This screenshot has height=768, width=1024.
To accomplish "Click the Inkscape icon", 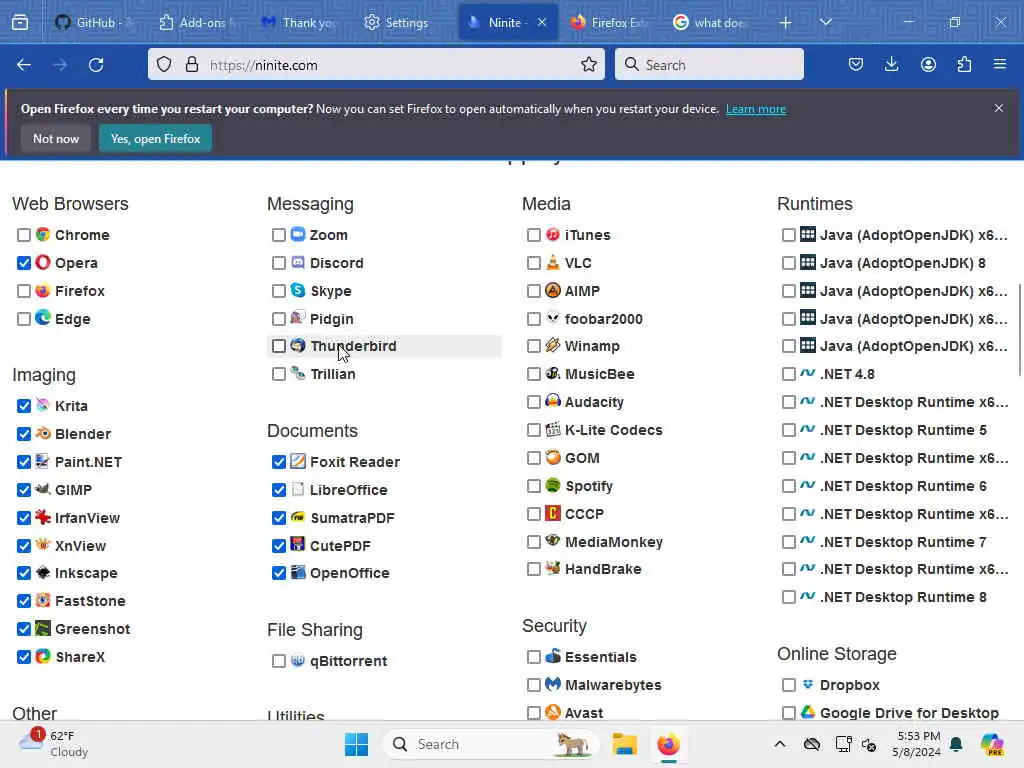I will click(43, 573).
